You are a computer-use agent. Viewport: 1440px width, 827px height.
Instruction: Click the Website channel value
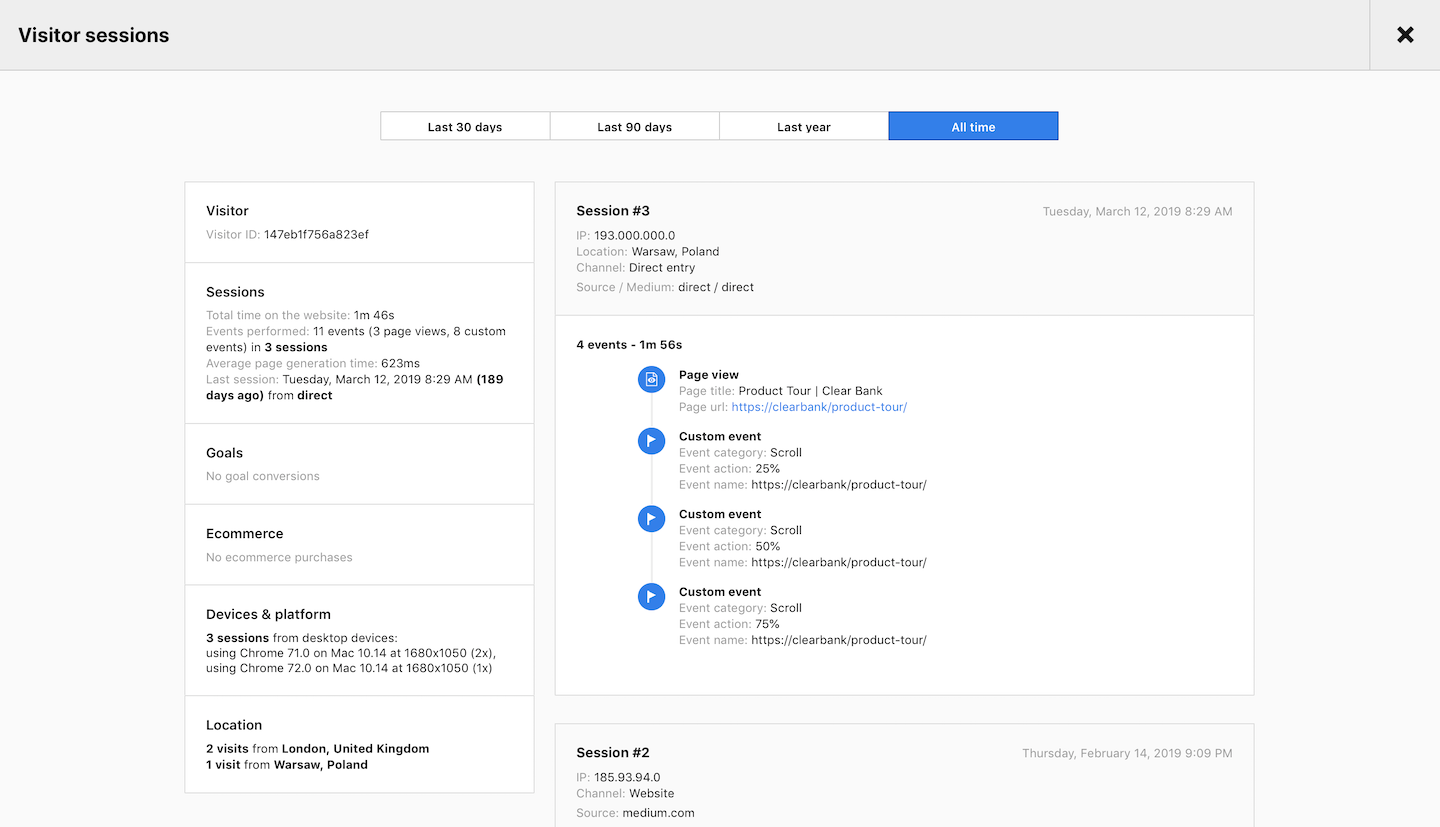coord(652,793)
